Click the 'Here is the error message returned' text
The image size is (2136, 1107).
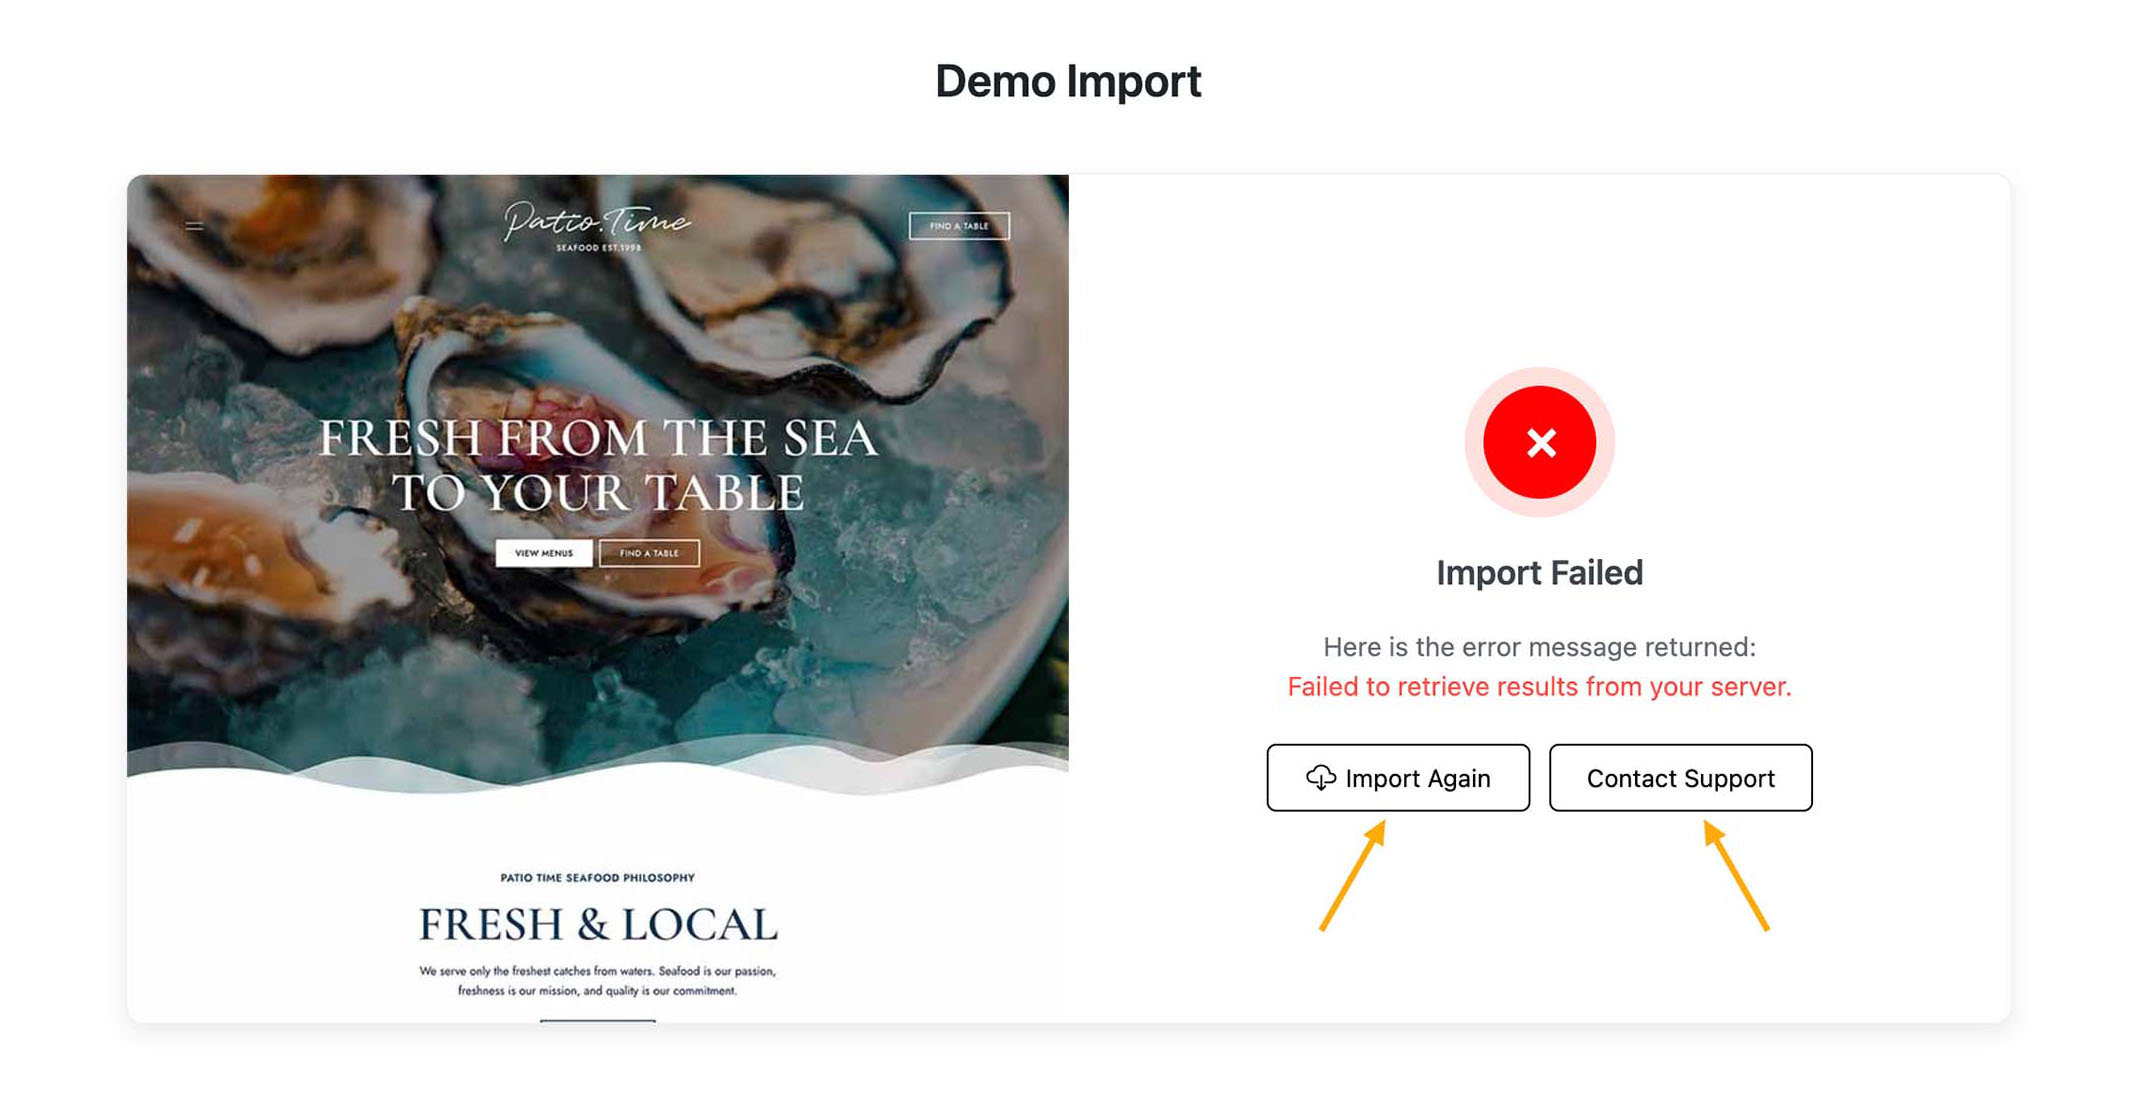[1539, 647]
